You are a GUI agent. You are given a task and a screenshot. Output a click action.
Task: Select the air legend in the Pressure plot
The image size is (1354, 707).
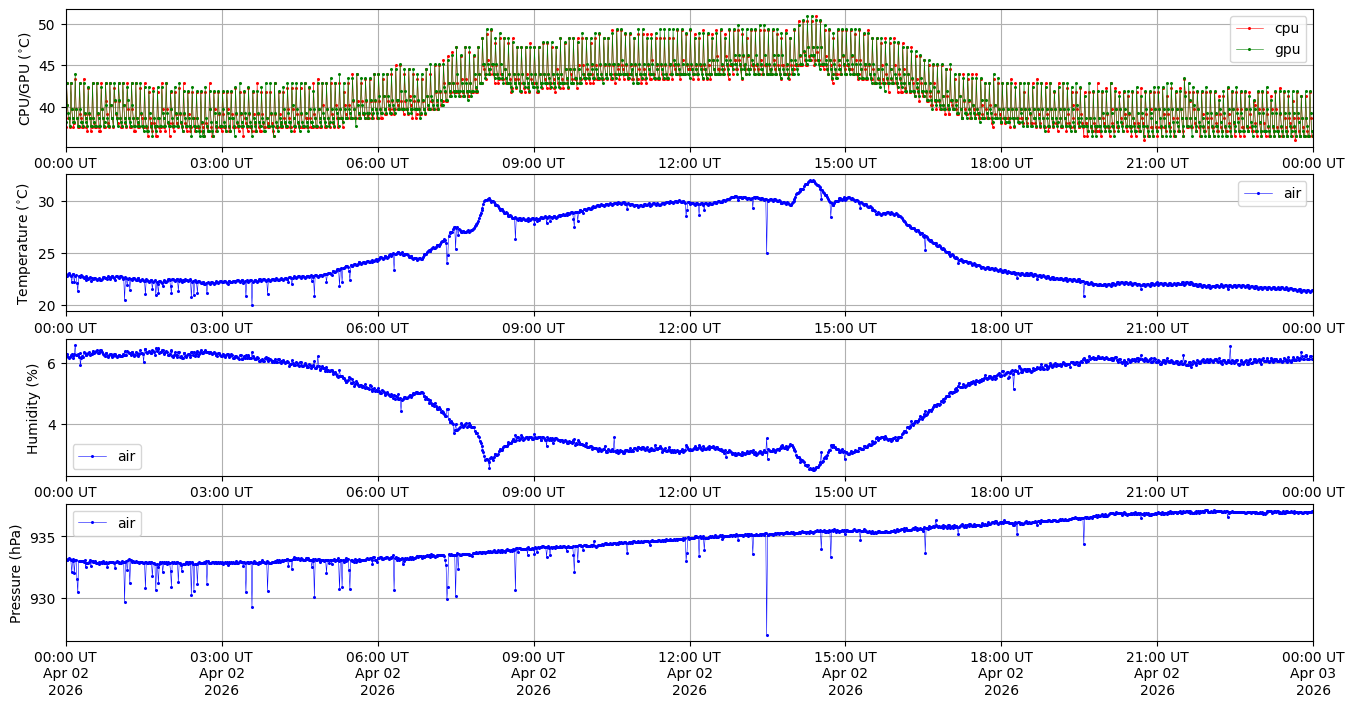pyautogui.click(x=126, y=522)
